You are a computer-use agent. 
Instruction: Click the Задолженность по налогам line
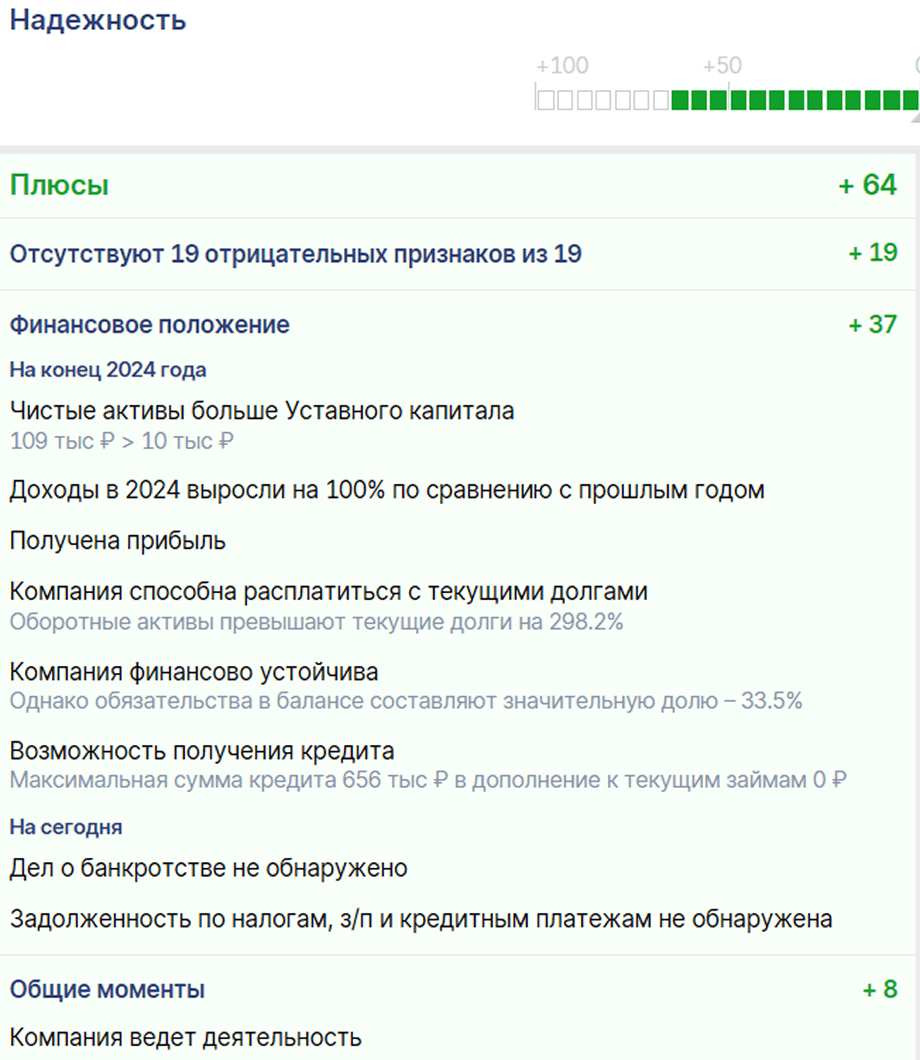[421, 919]
